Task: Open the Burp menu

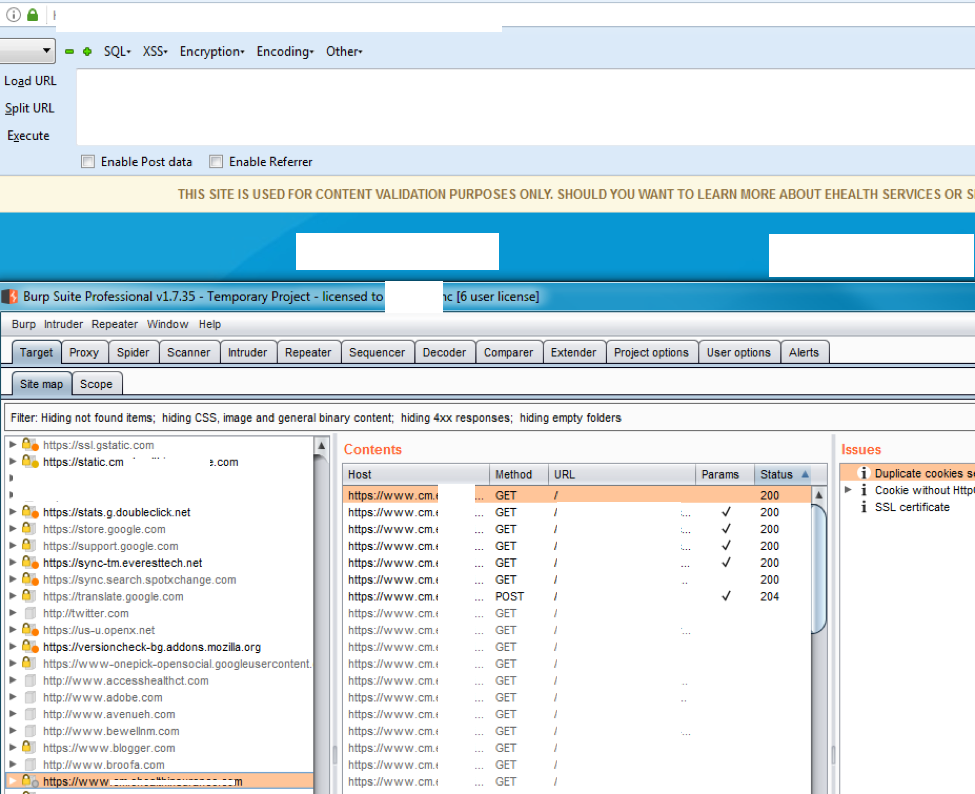Action: pos(24,324)
